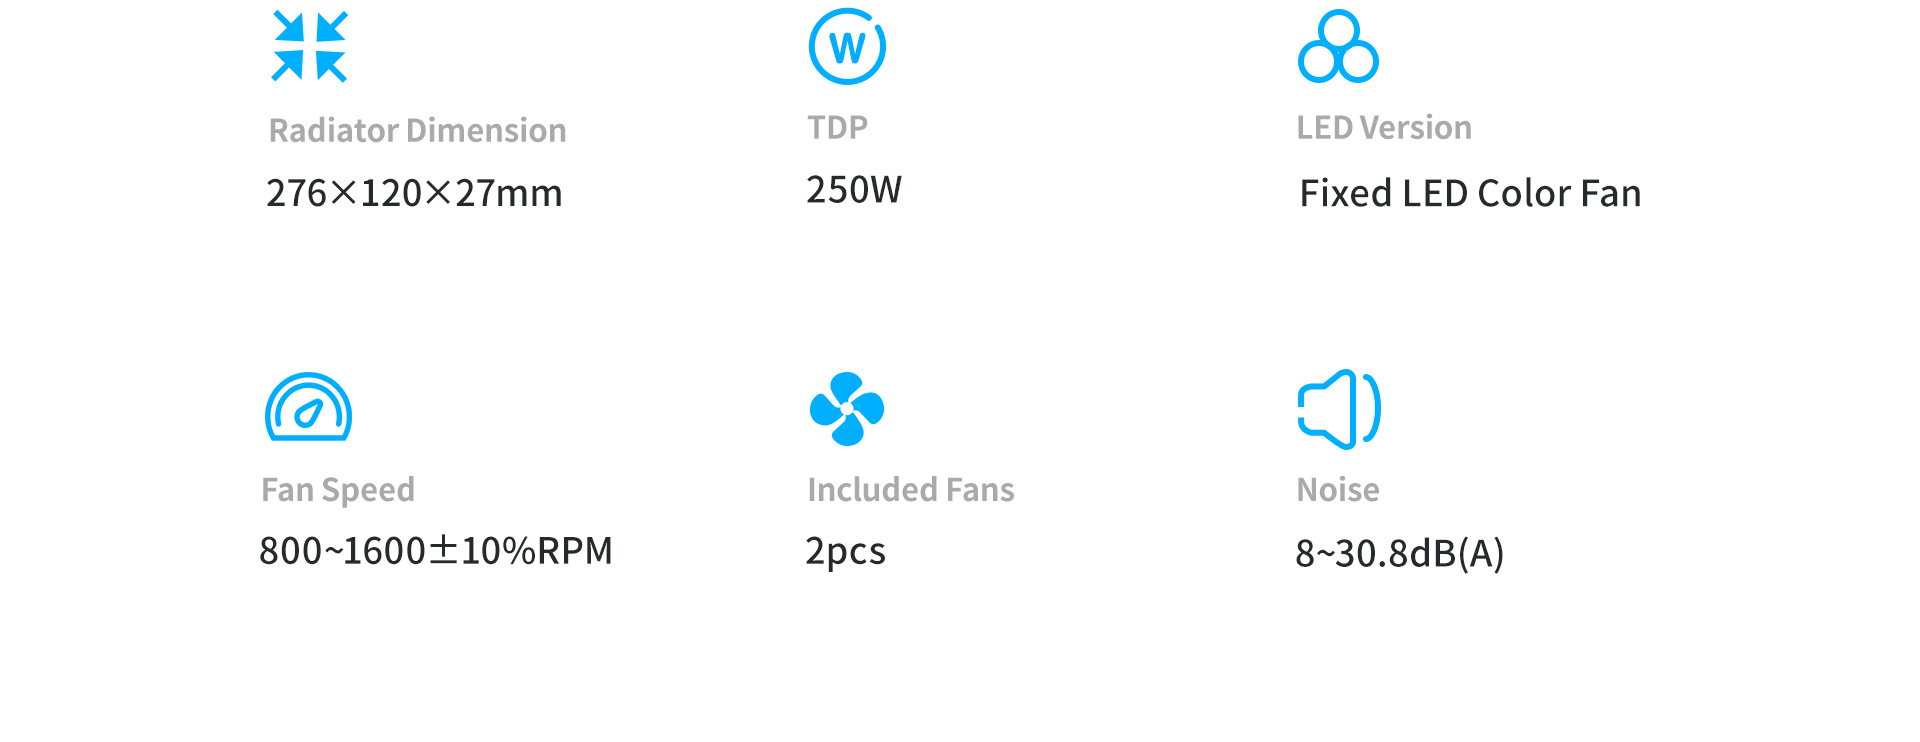Click the Fan Speed speedometer icon

[x=308, y=407]
